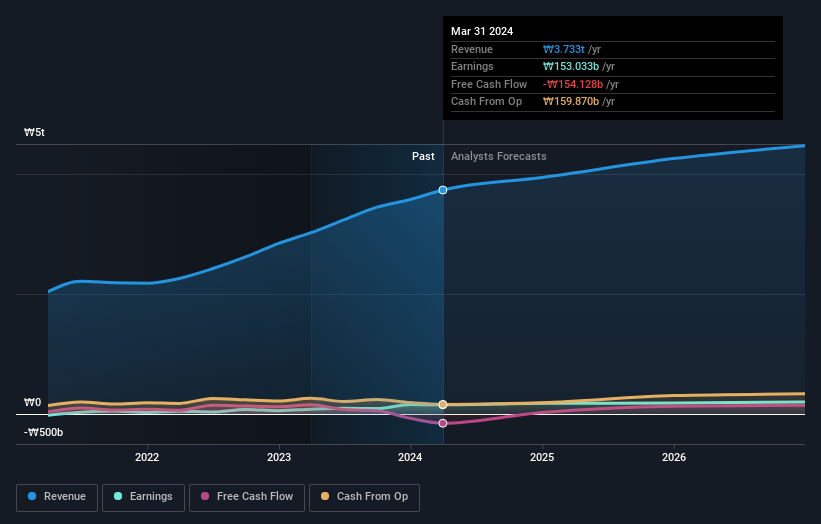This screenshot has height=524, width=821.
Task: Click the -₩500b y-axis label
Action: pyautogui.click(x=43, y=432)
